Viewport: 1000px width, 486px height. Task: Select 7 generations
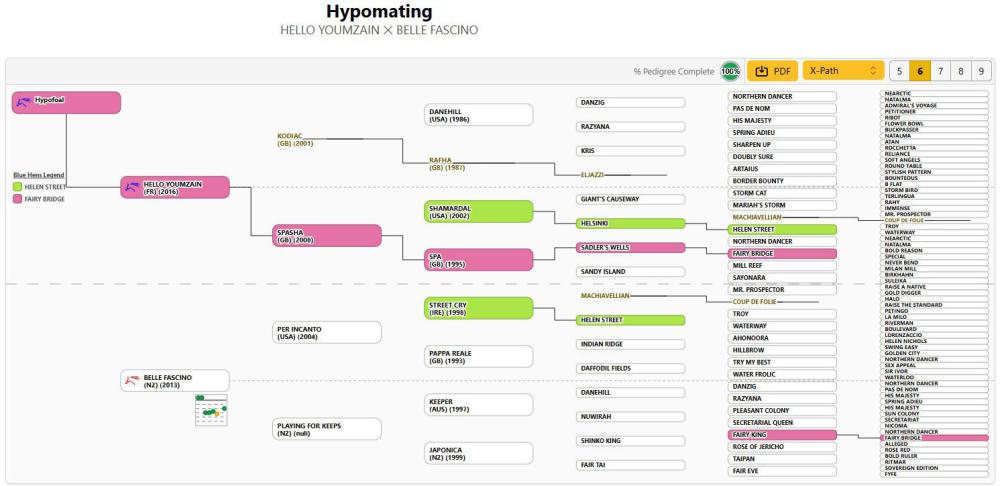tap(940, 71)
